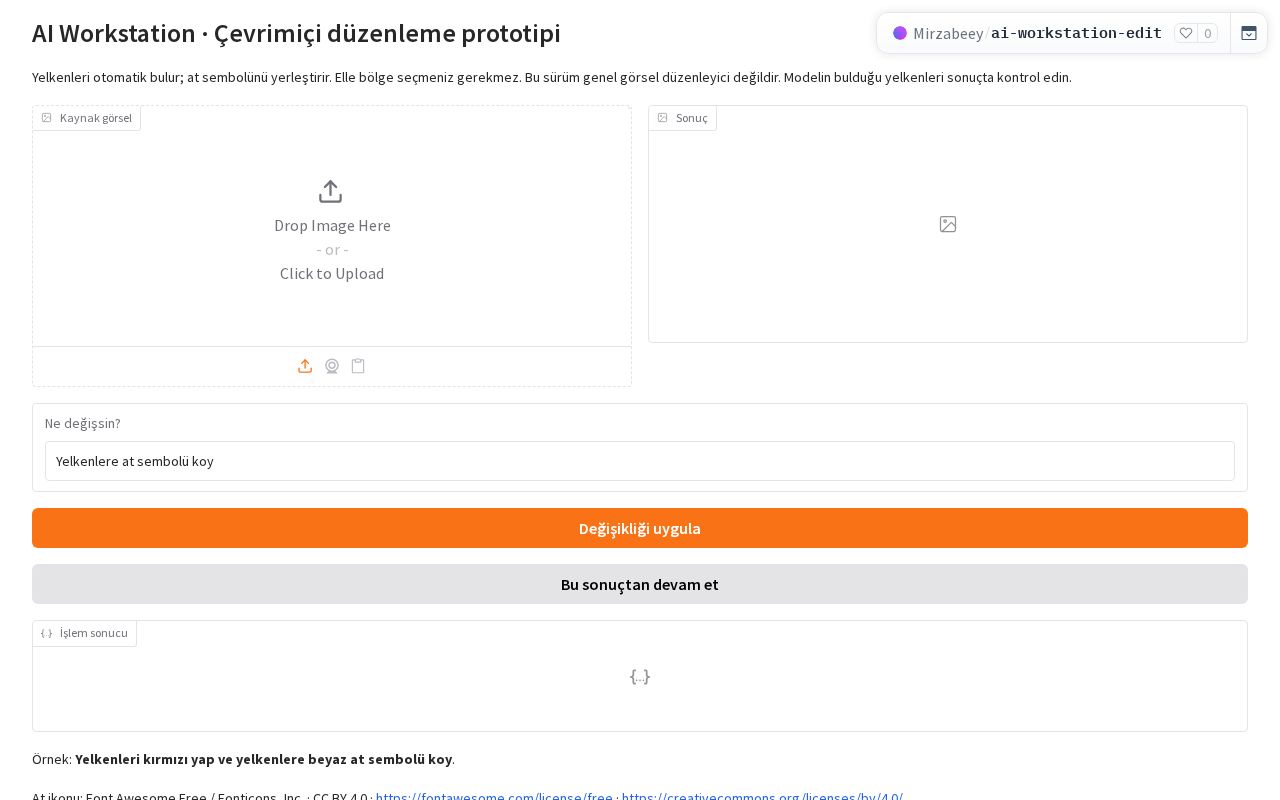Click the image placeholder icon in Sonuç panel
Viewport: 1280px width, 800px height.
pyautogui.click(x=948, y=224)
